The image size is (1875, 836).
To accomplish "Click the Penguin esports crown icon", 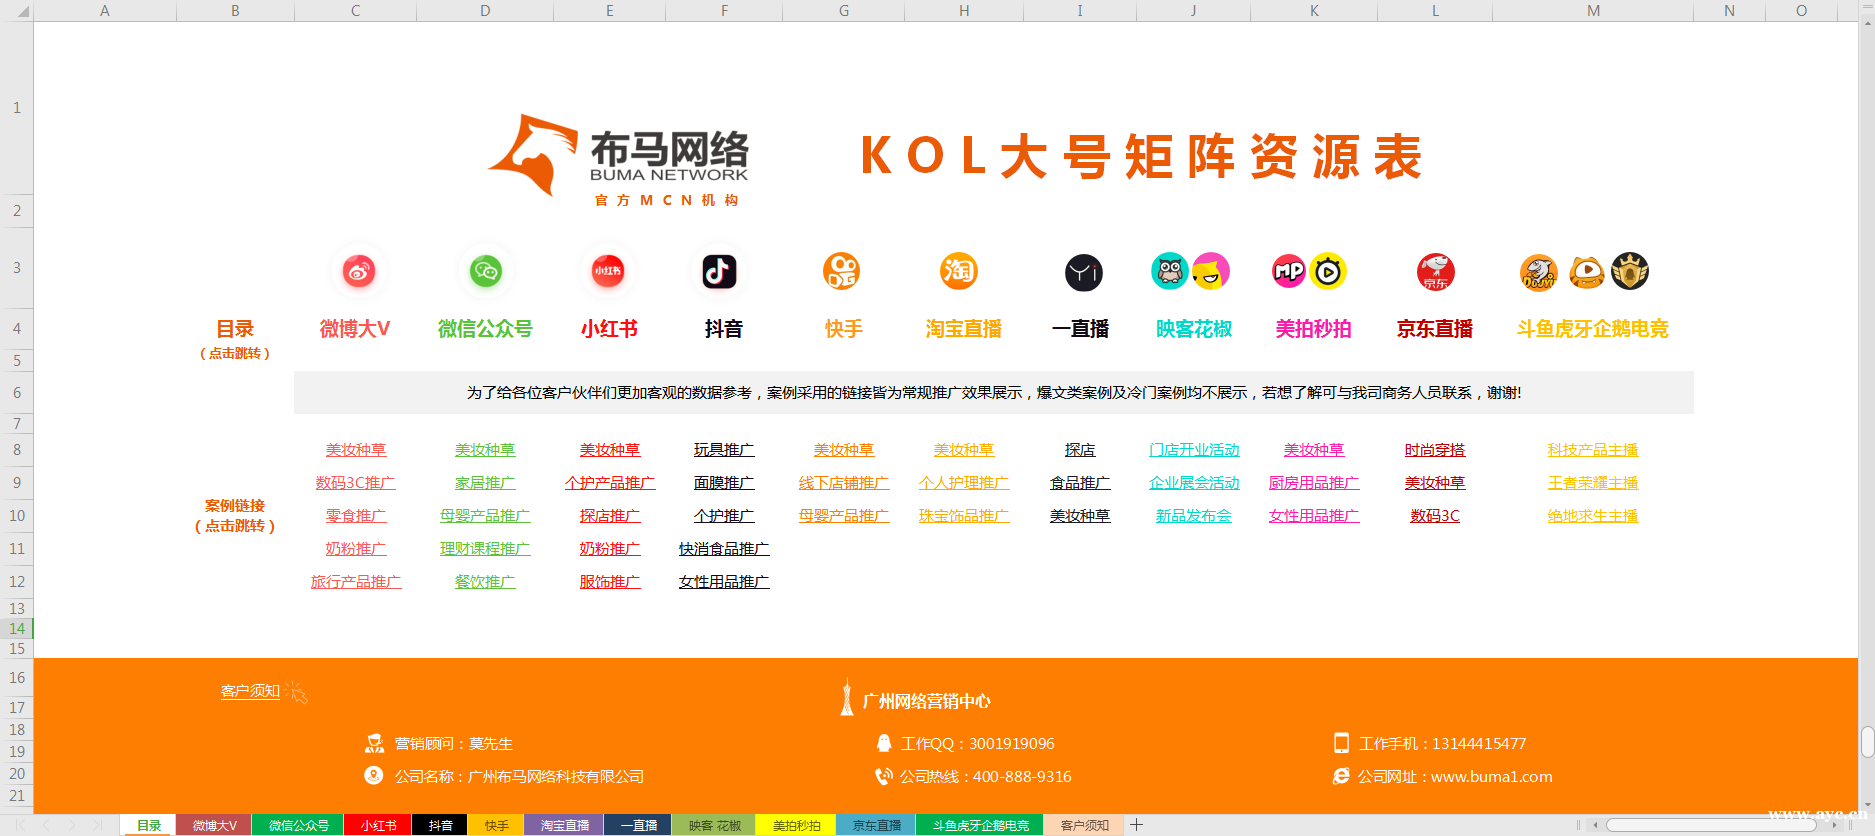I will pyautogui.click(x=1630, y=271).
